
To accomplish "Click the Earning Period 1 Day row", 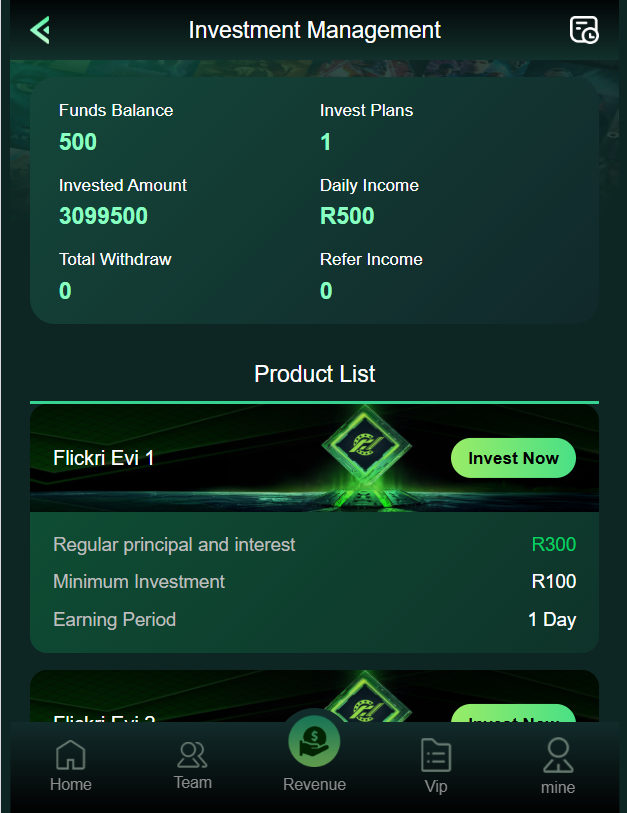I will pos(314,620).
